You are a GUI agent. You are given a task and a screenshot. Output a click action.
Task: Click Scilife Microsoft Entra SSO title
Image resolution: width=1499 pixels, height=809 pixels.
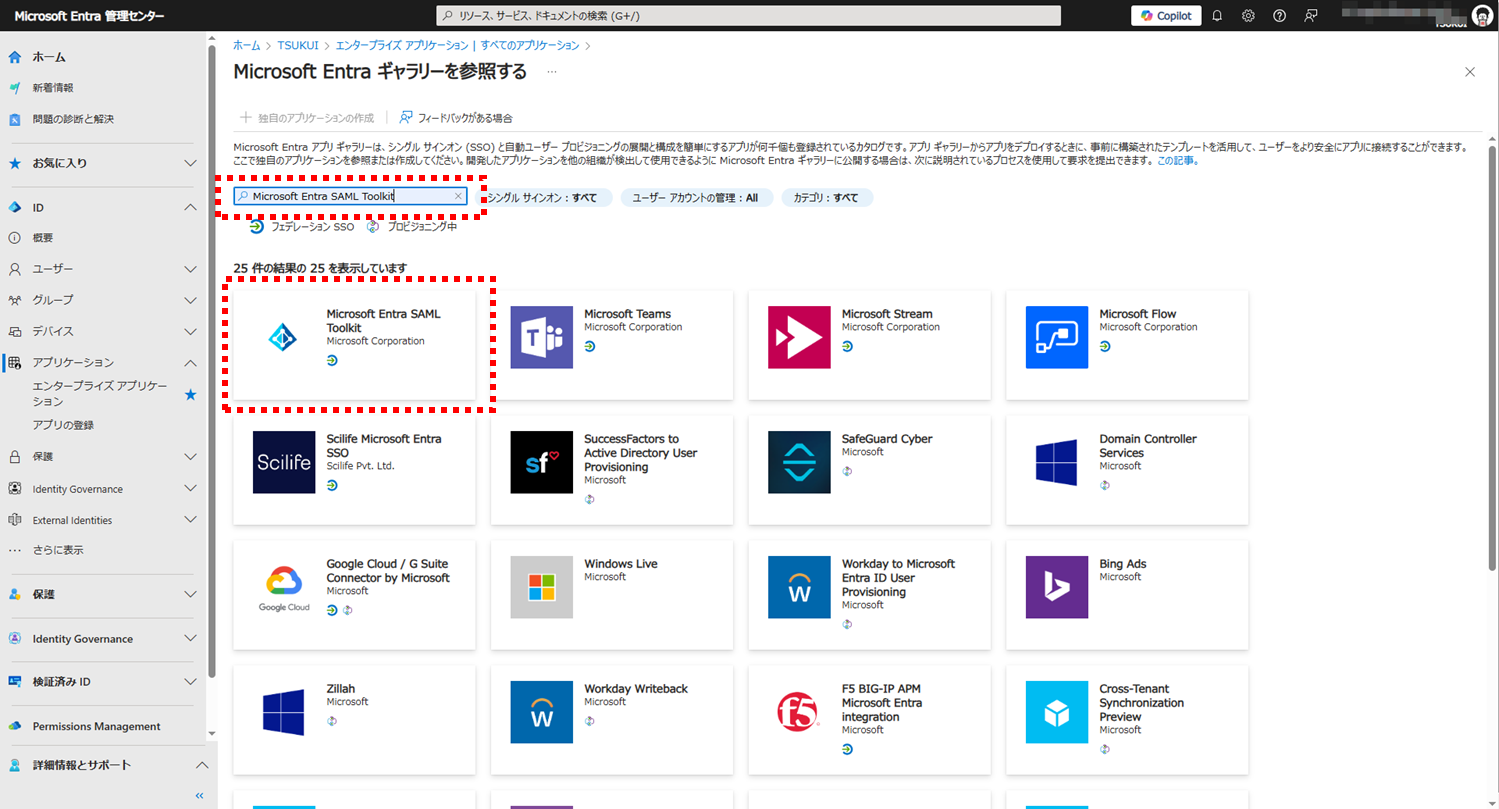click(x=384, y=446)
